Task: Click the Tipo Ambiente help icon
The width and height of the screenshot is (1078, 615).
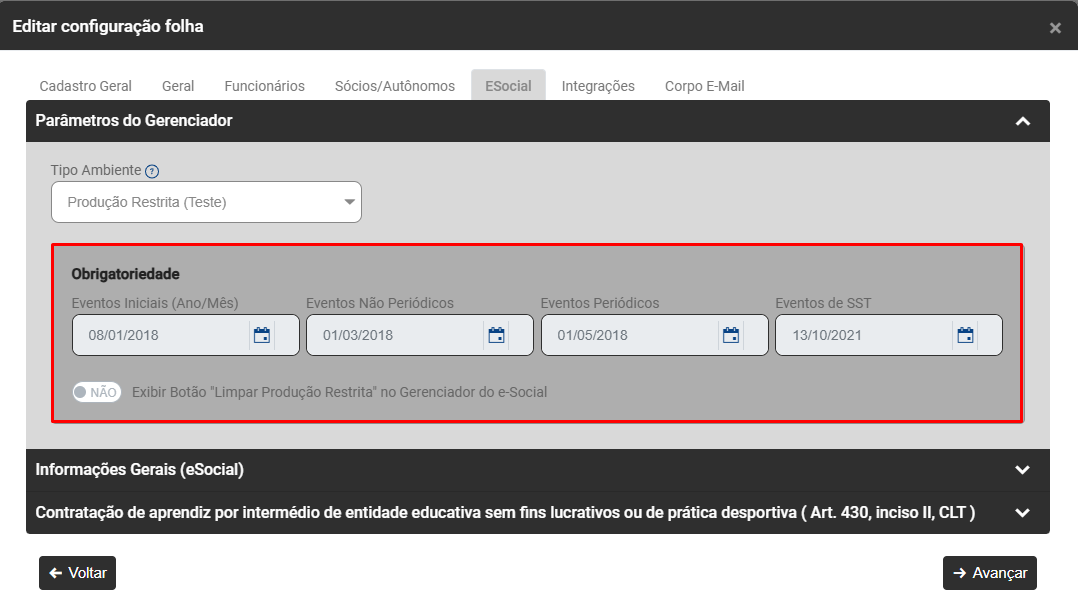Action: [152, 171]
